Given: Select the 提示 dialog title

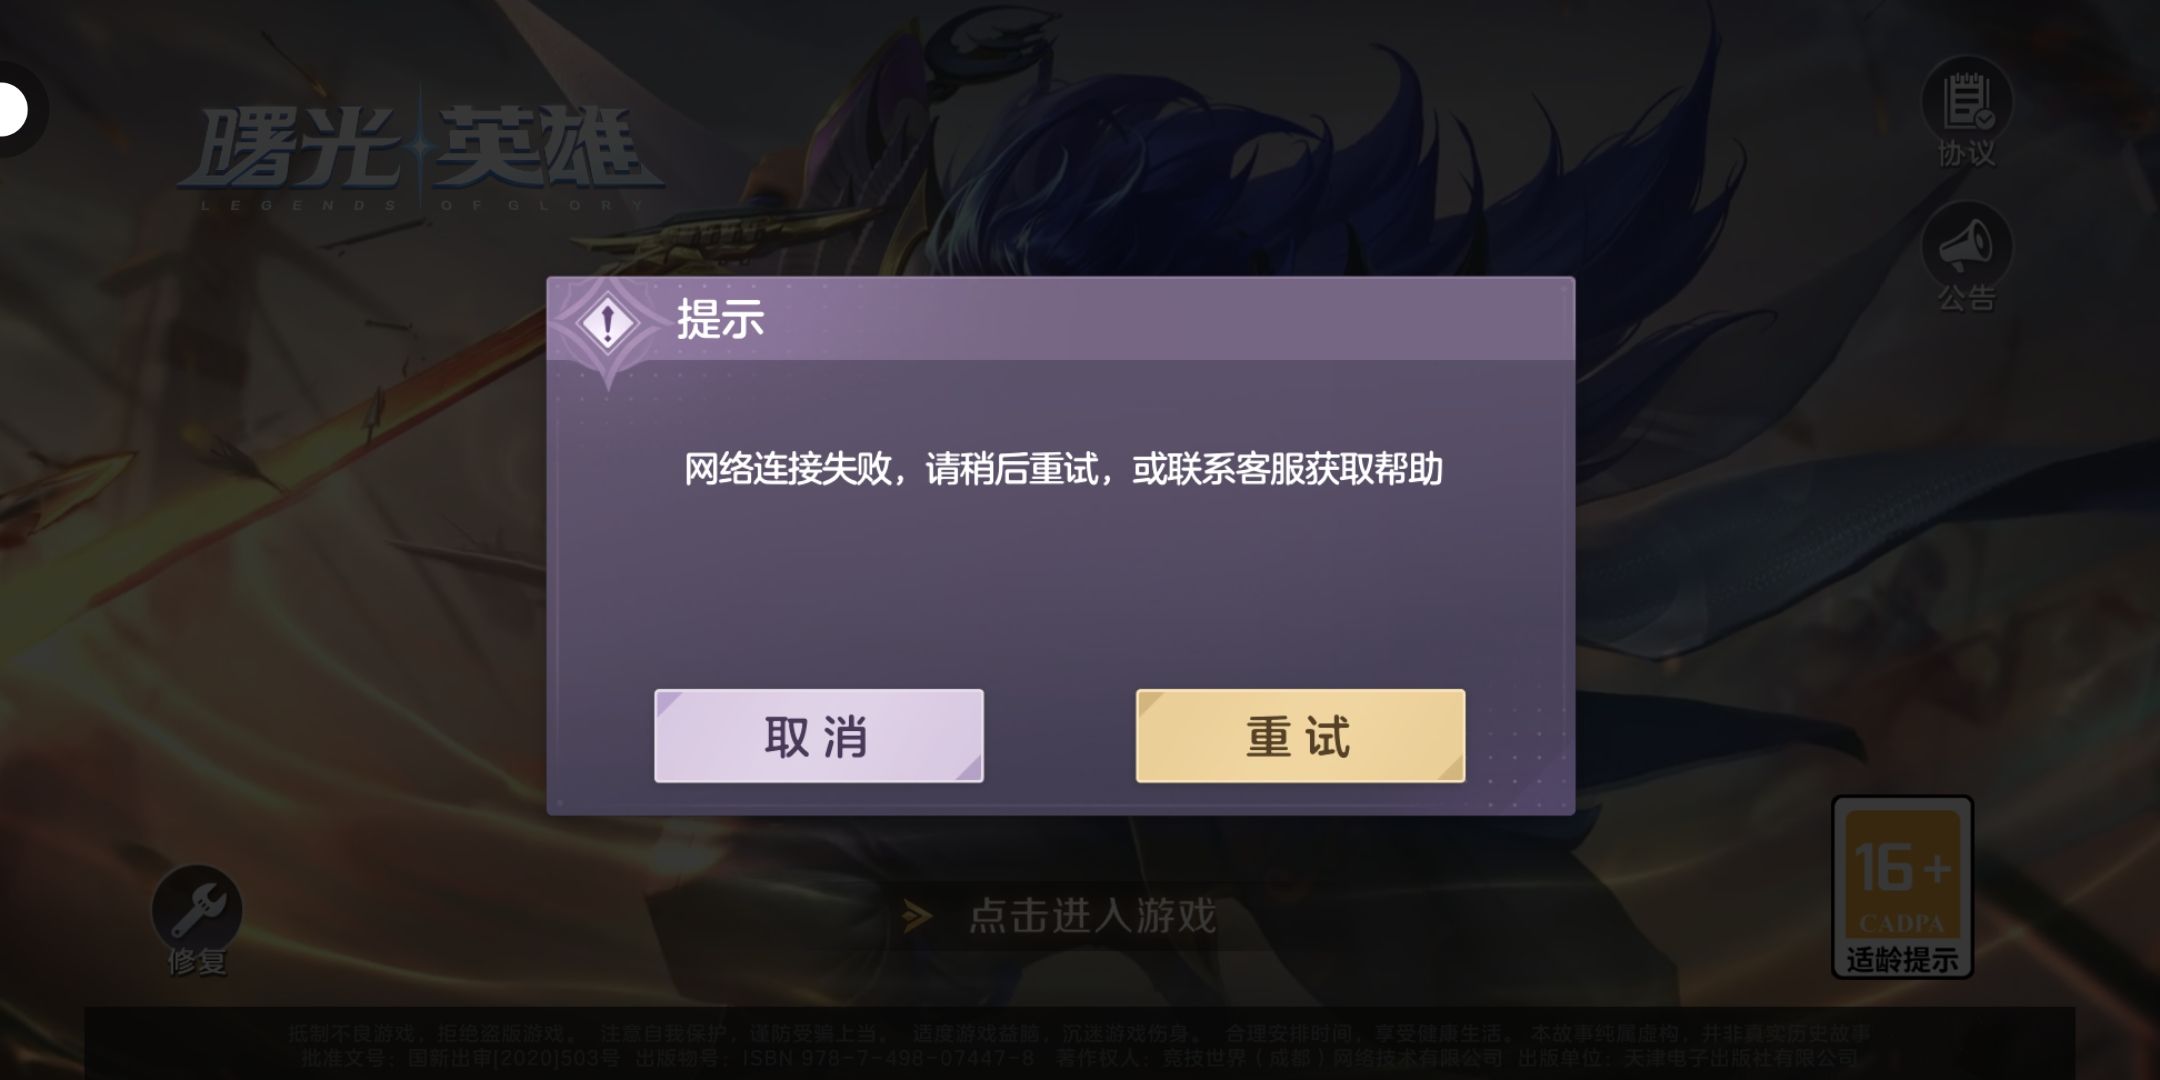Looking at the screenshot, I should 720,320.
